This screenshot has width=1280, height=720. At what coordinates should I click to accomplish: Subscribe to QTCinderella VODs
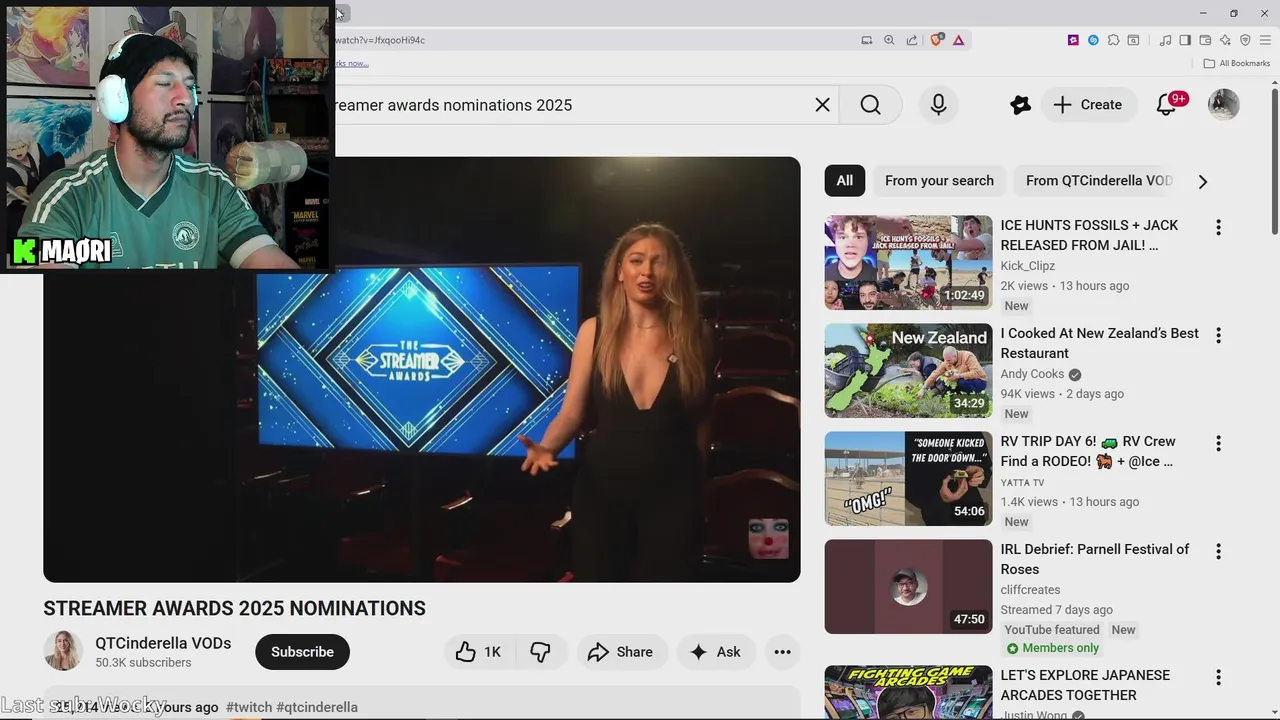coord(302,652)
